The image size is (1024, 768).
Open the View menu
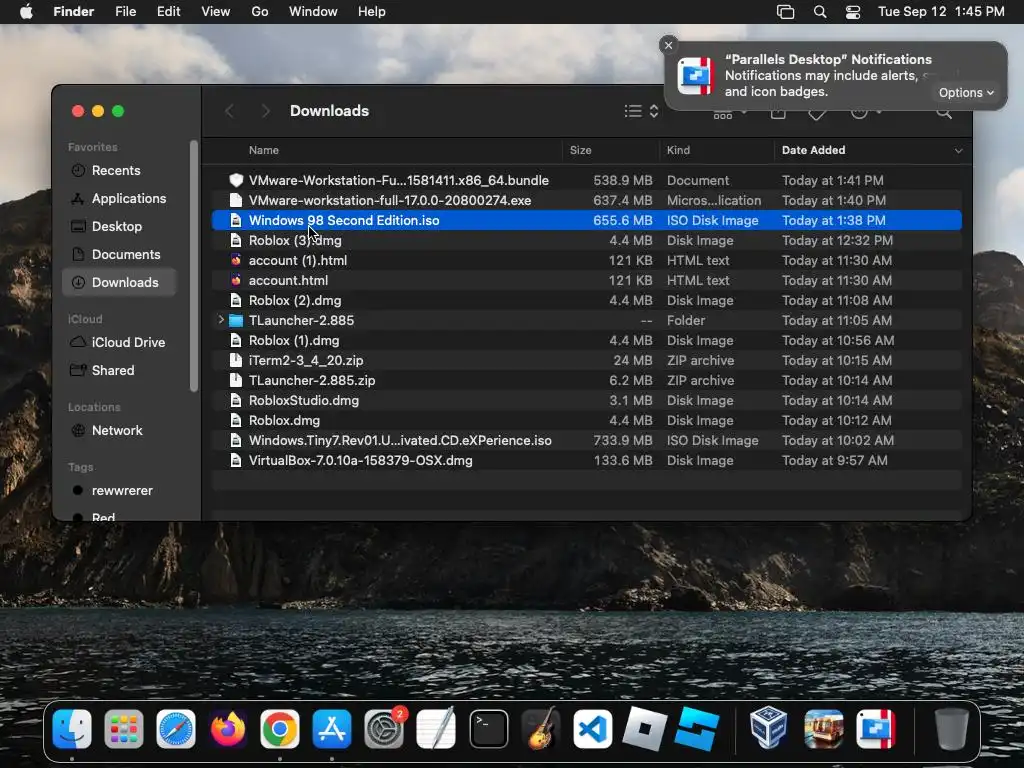(216, 12)
